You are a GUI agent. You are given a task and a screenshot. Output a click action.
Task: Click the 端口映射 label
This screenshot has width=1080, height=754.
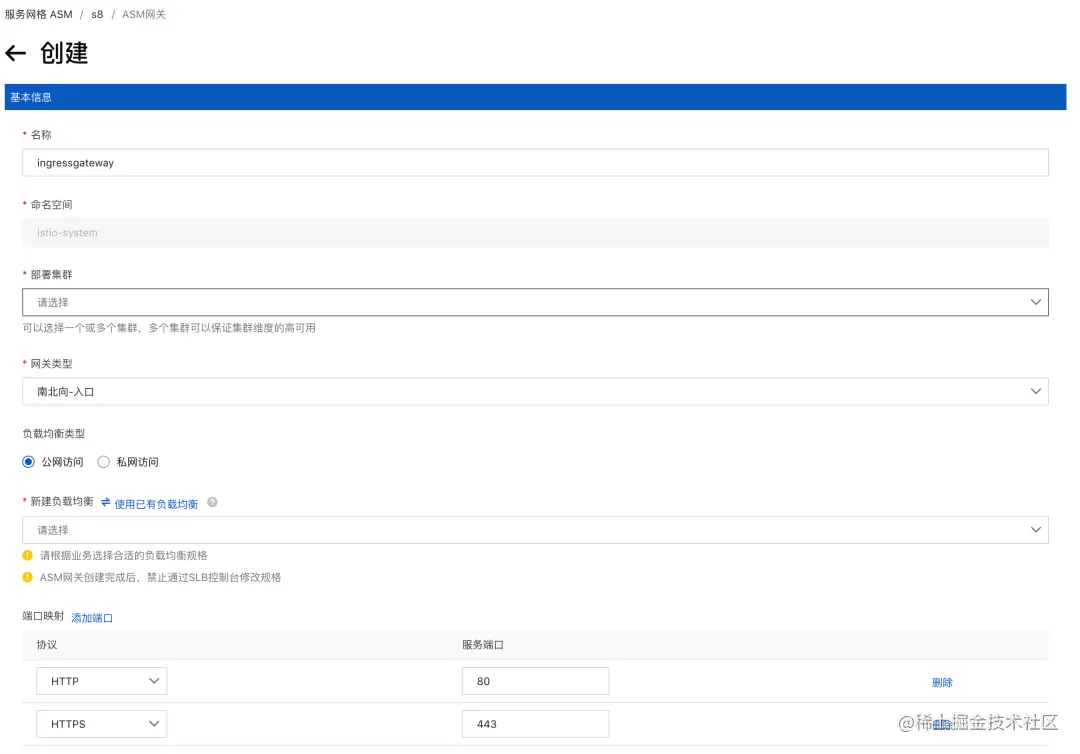43,616
